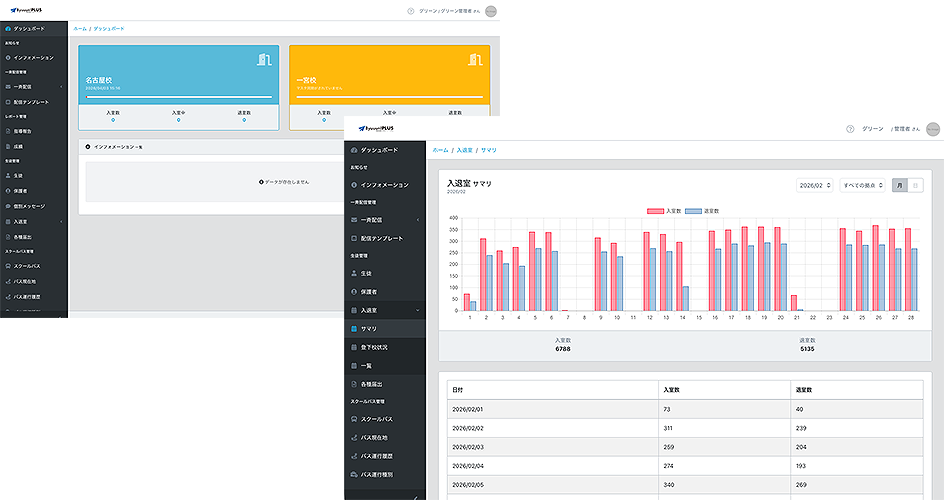Viewport: 944px width, 500px height.
Task: Click the user avatar in the back window header
Action: coord(491,11)
